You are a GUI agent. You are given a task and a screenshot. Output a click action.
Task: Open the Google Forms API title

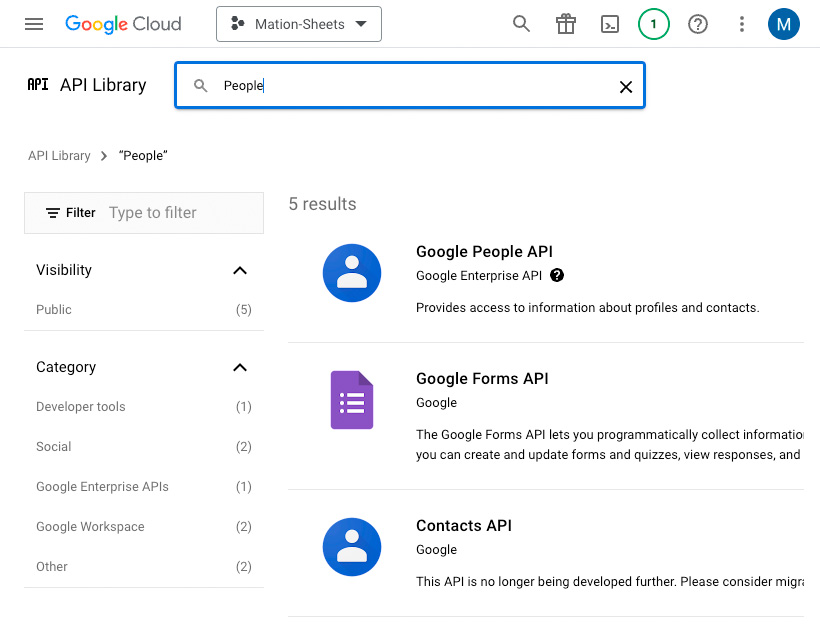[482, 379]
